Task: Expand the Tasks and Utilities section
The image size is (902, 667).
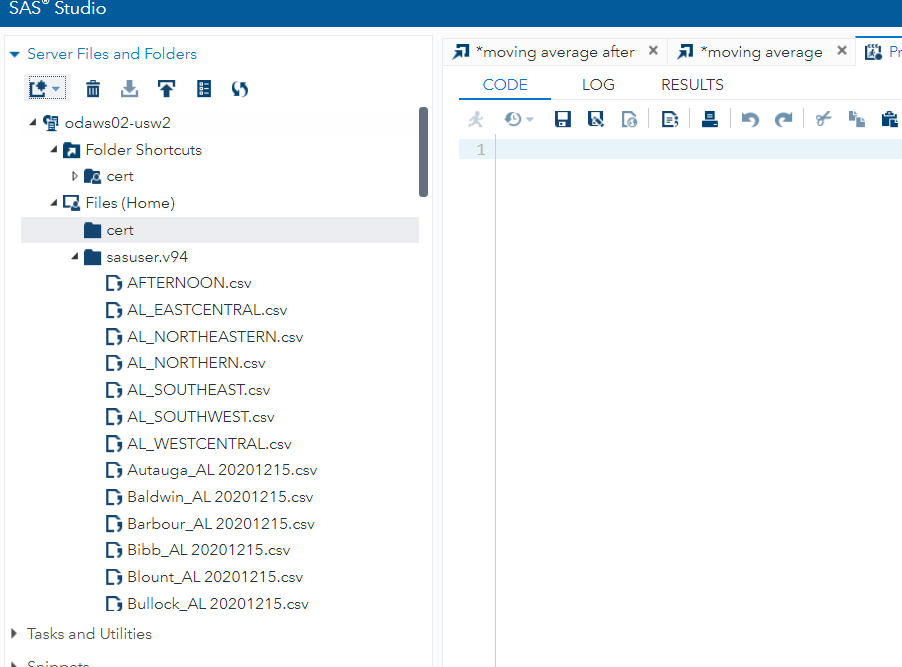Action: [14, 634]
